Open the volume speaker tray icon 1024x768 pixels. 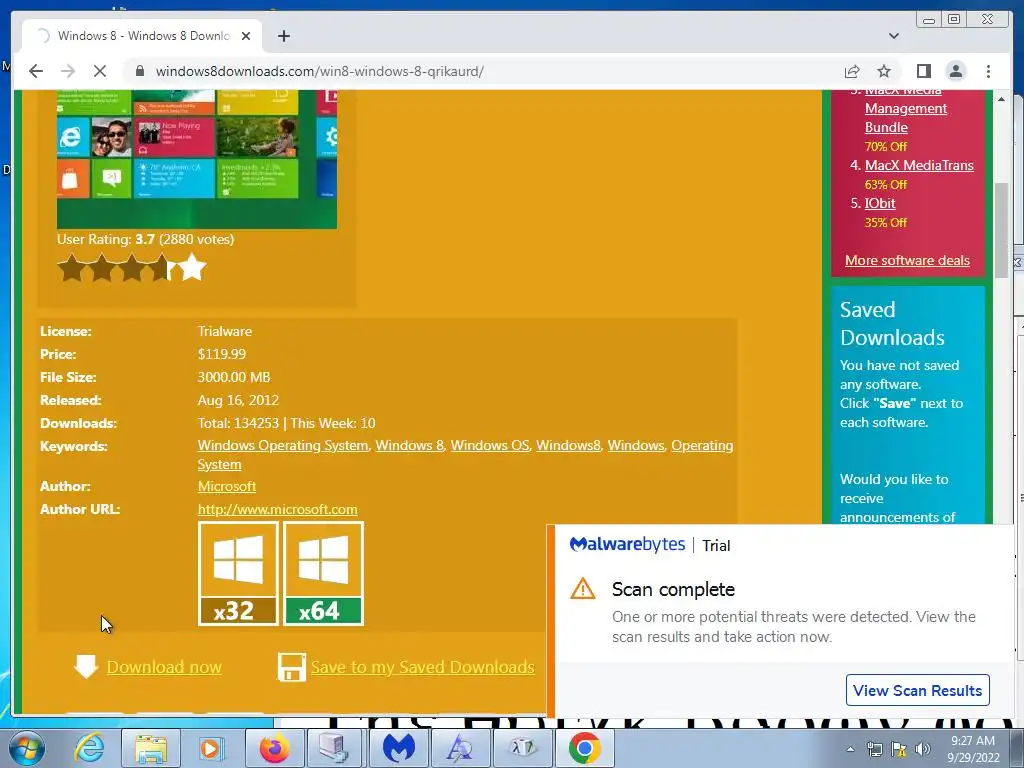[923, 749]
